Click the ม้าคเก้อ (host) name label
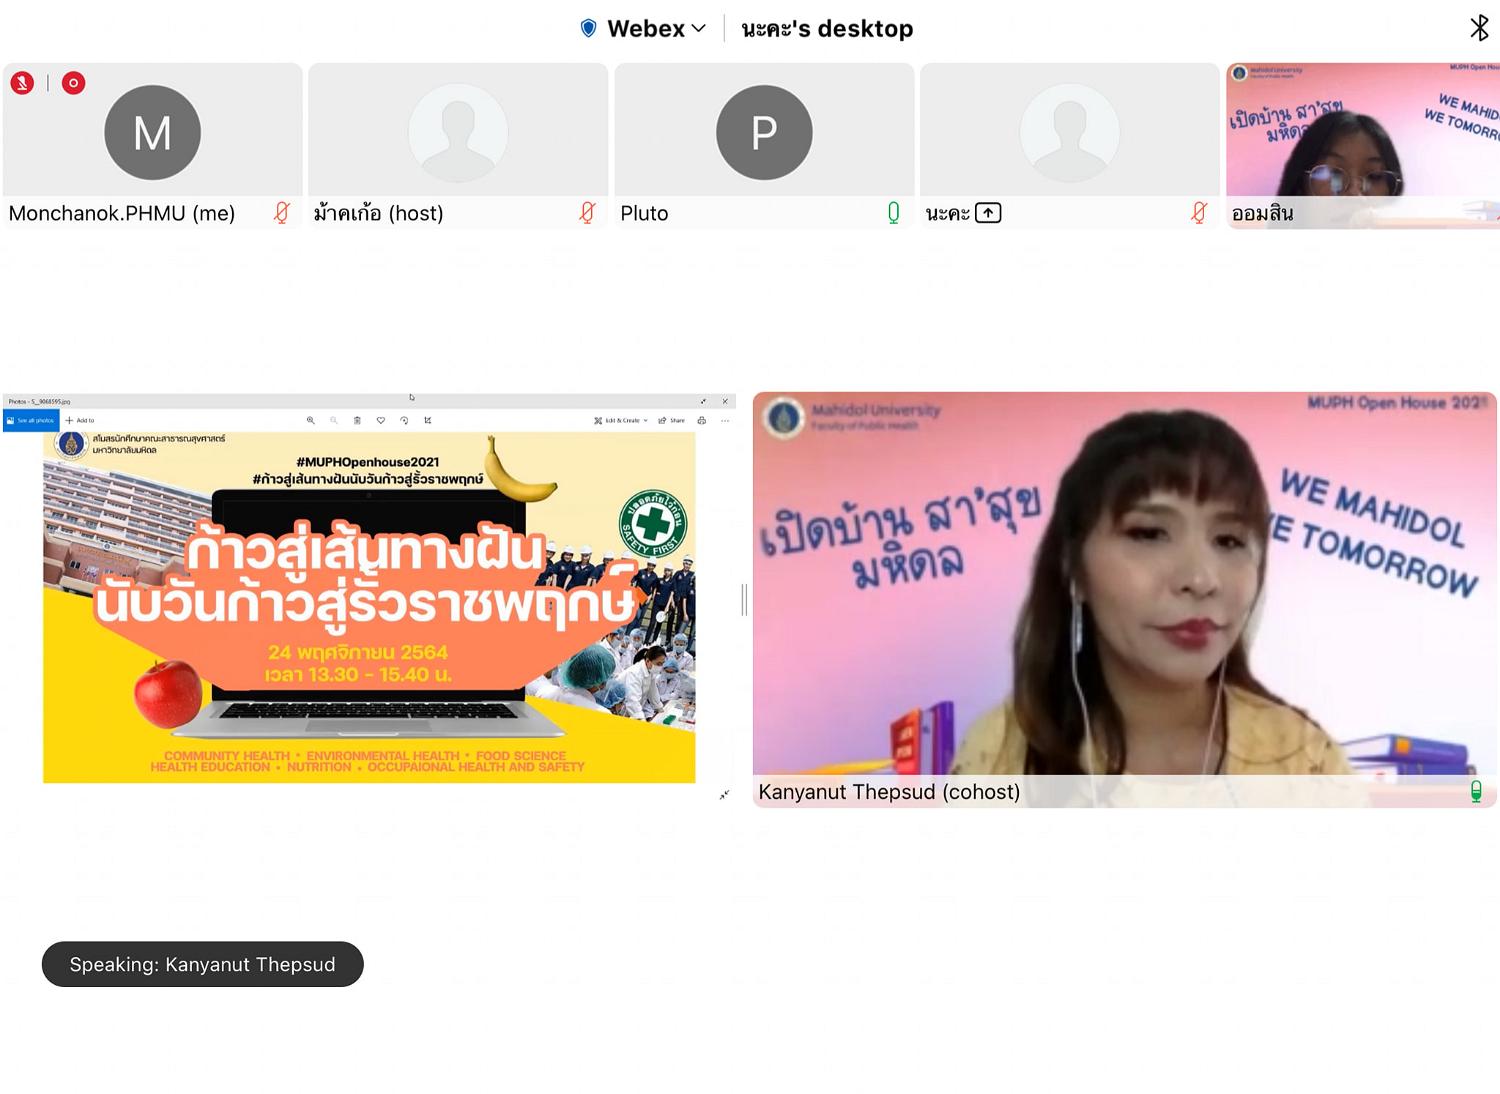Screen dimensions: 1500x1094 (378, 212)
